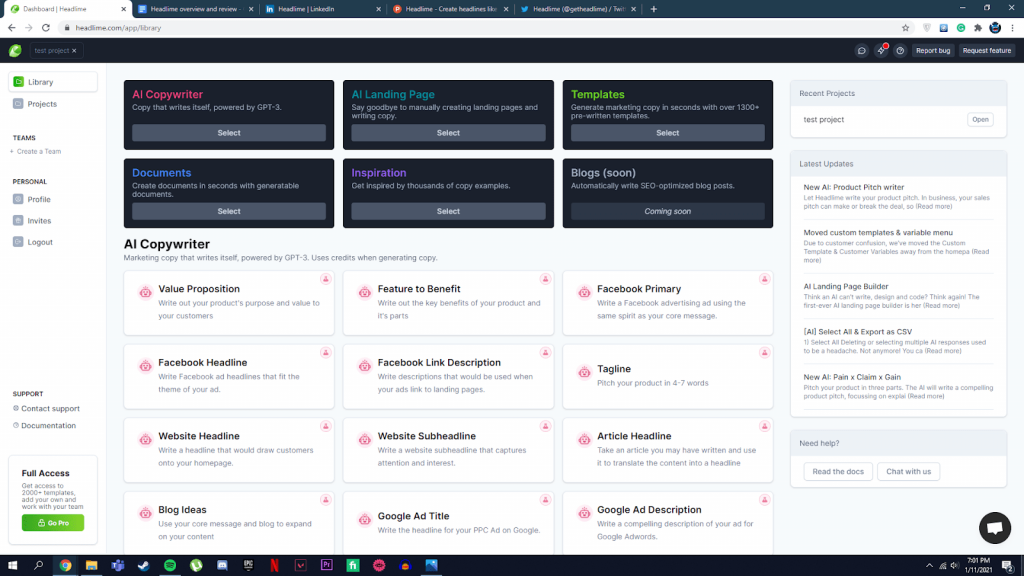Open Discord from the taskbar
This screenshot has width=1024, height=576.
pyautogui.click(x=222, y=566)
